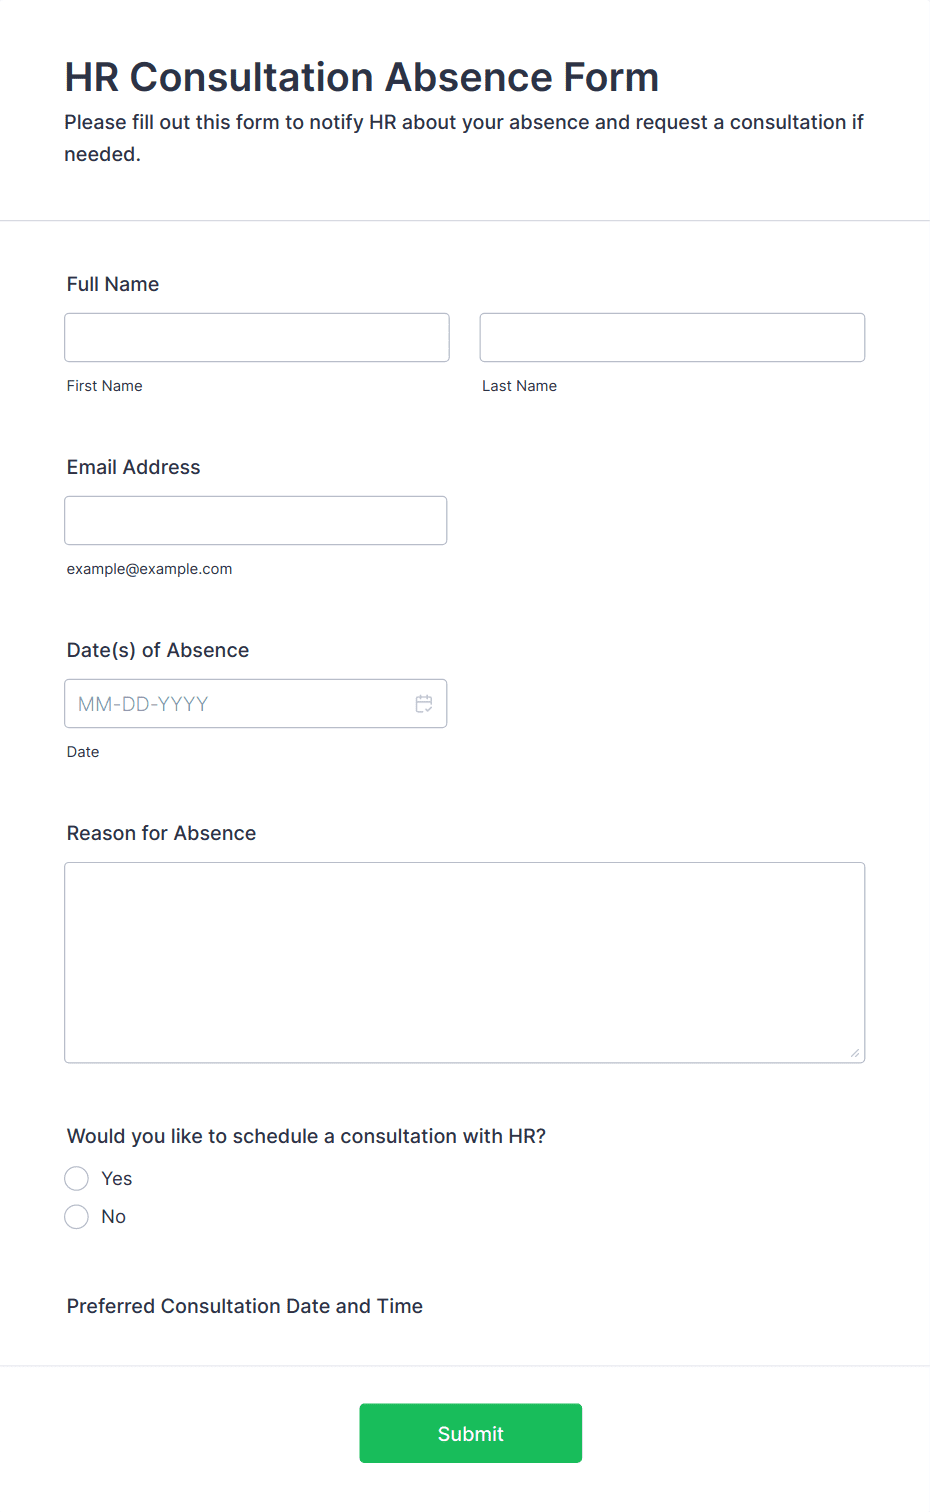Click into the Email Address field
This screenshot has height=1512, width=930.
coord(256,521)
